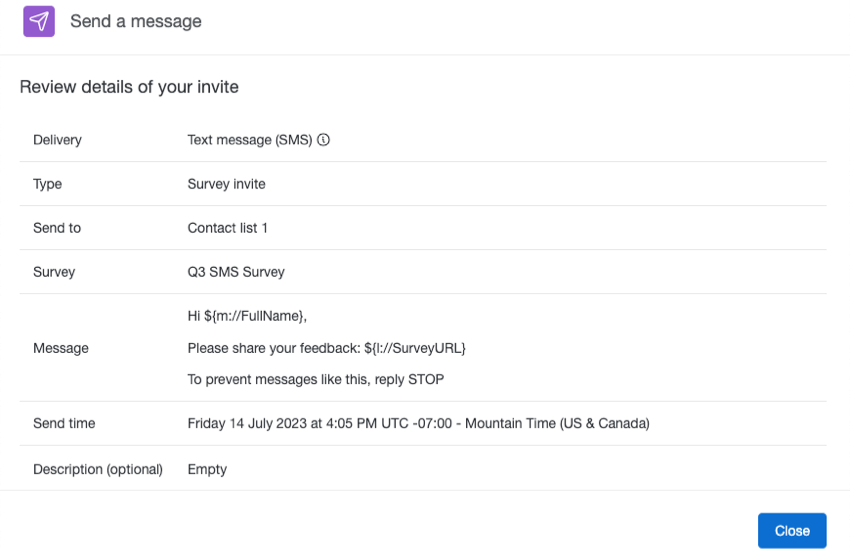Click the purple paper plane send icon
850x555 pixels.
click(x=39, y=21)
